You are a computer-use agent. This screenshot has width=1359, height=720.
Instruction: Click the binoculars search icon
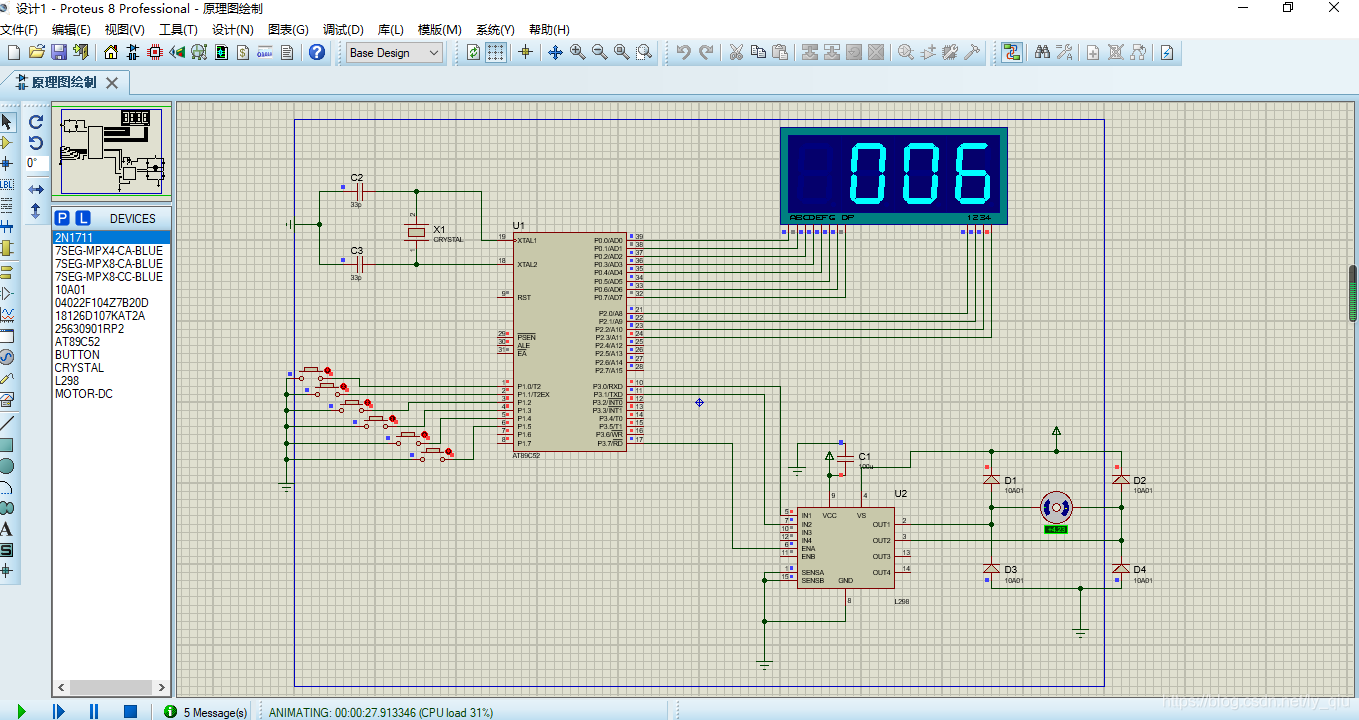point(1041,52)
